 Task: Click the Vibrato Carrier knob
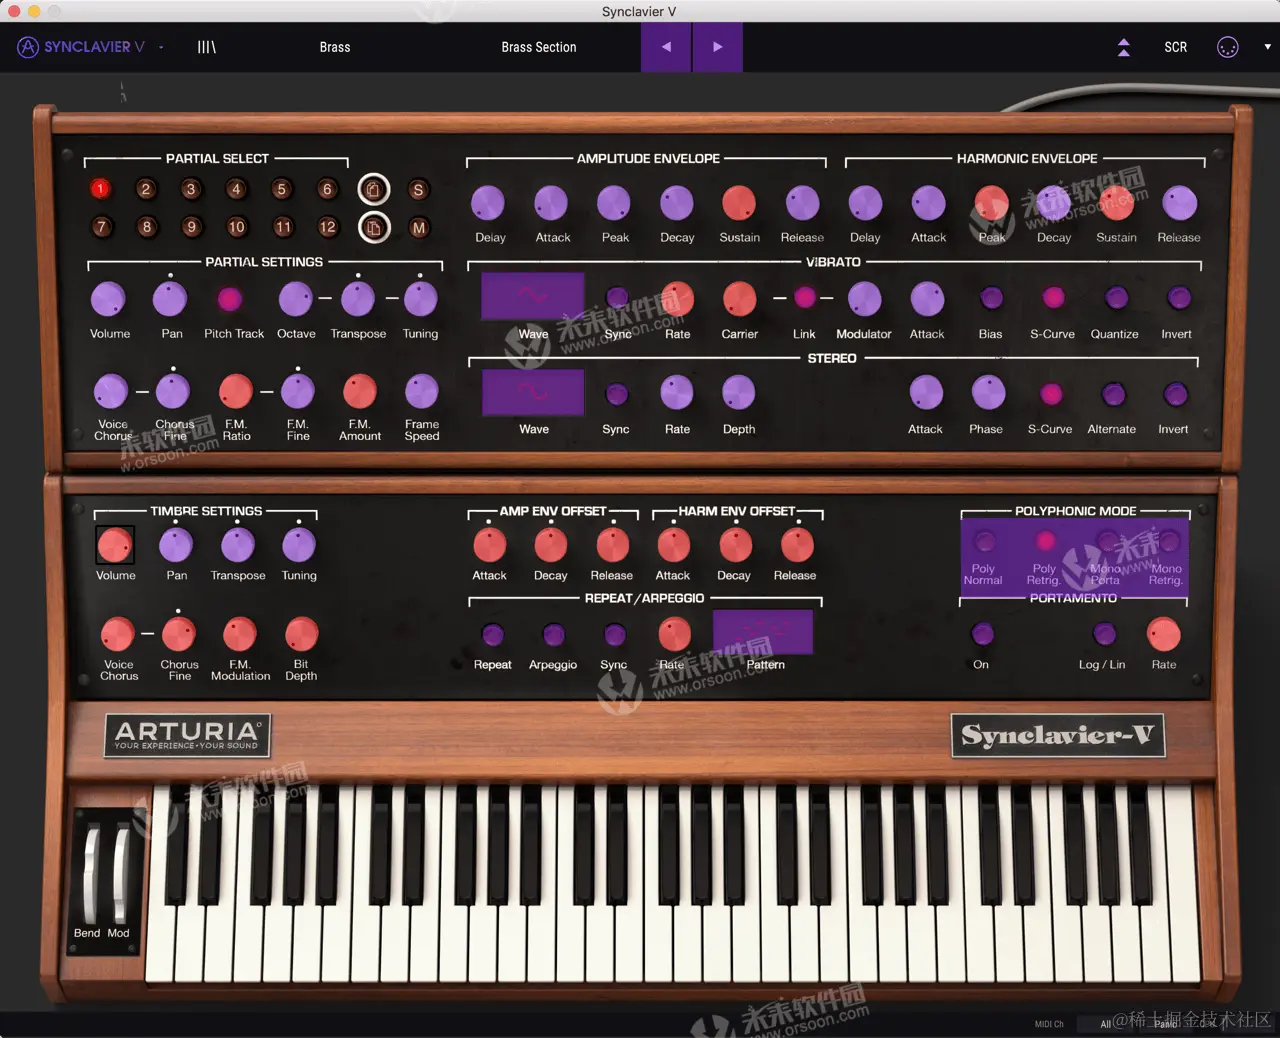[x=739, y=298]
